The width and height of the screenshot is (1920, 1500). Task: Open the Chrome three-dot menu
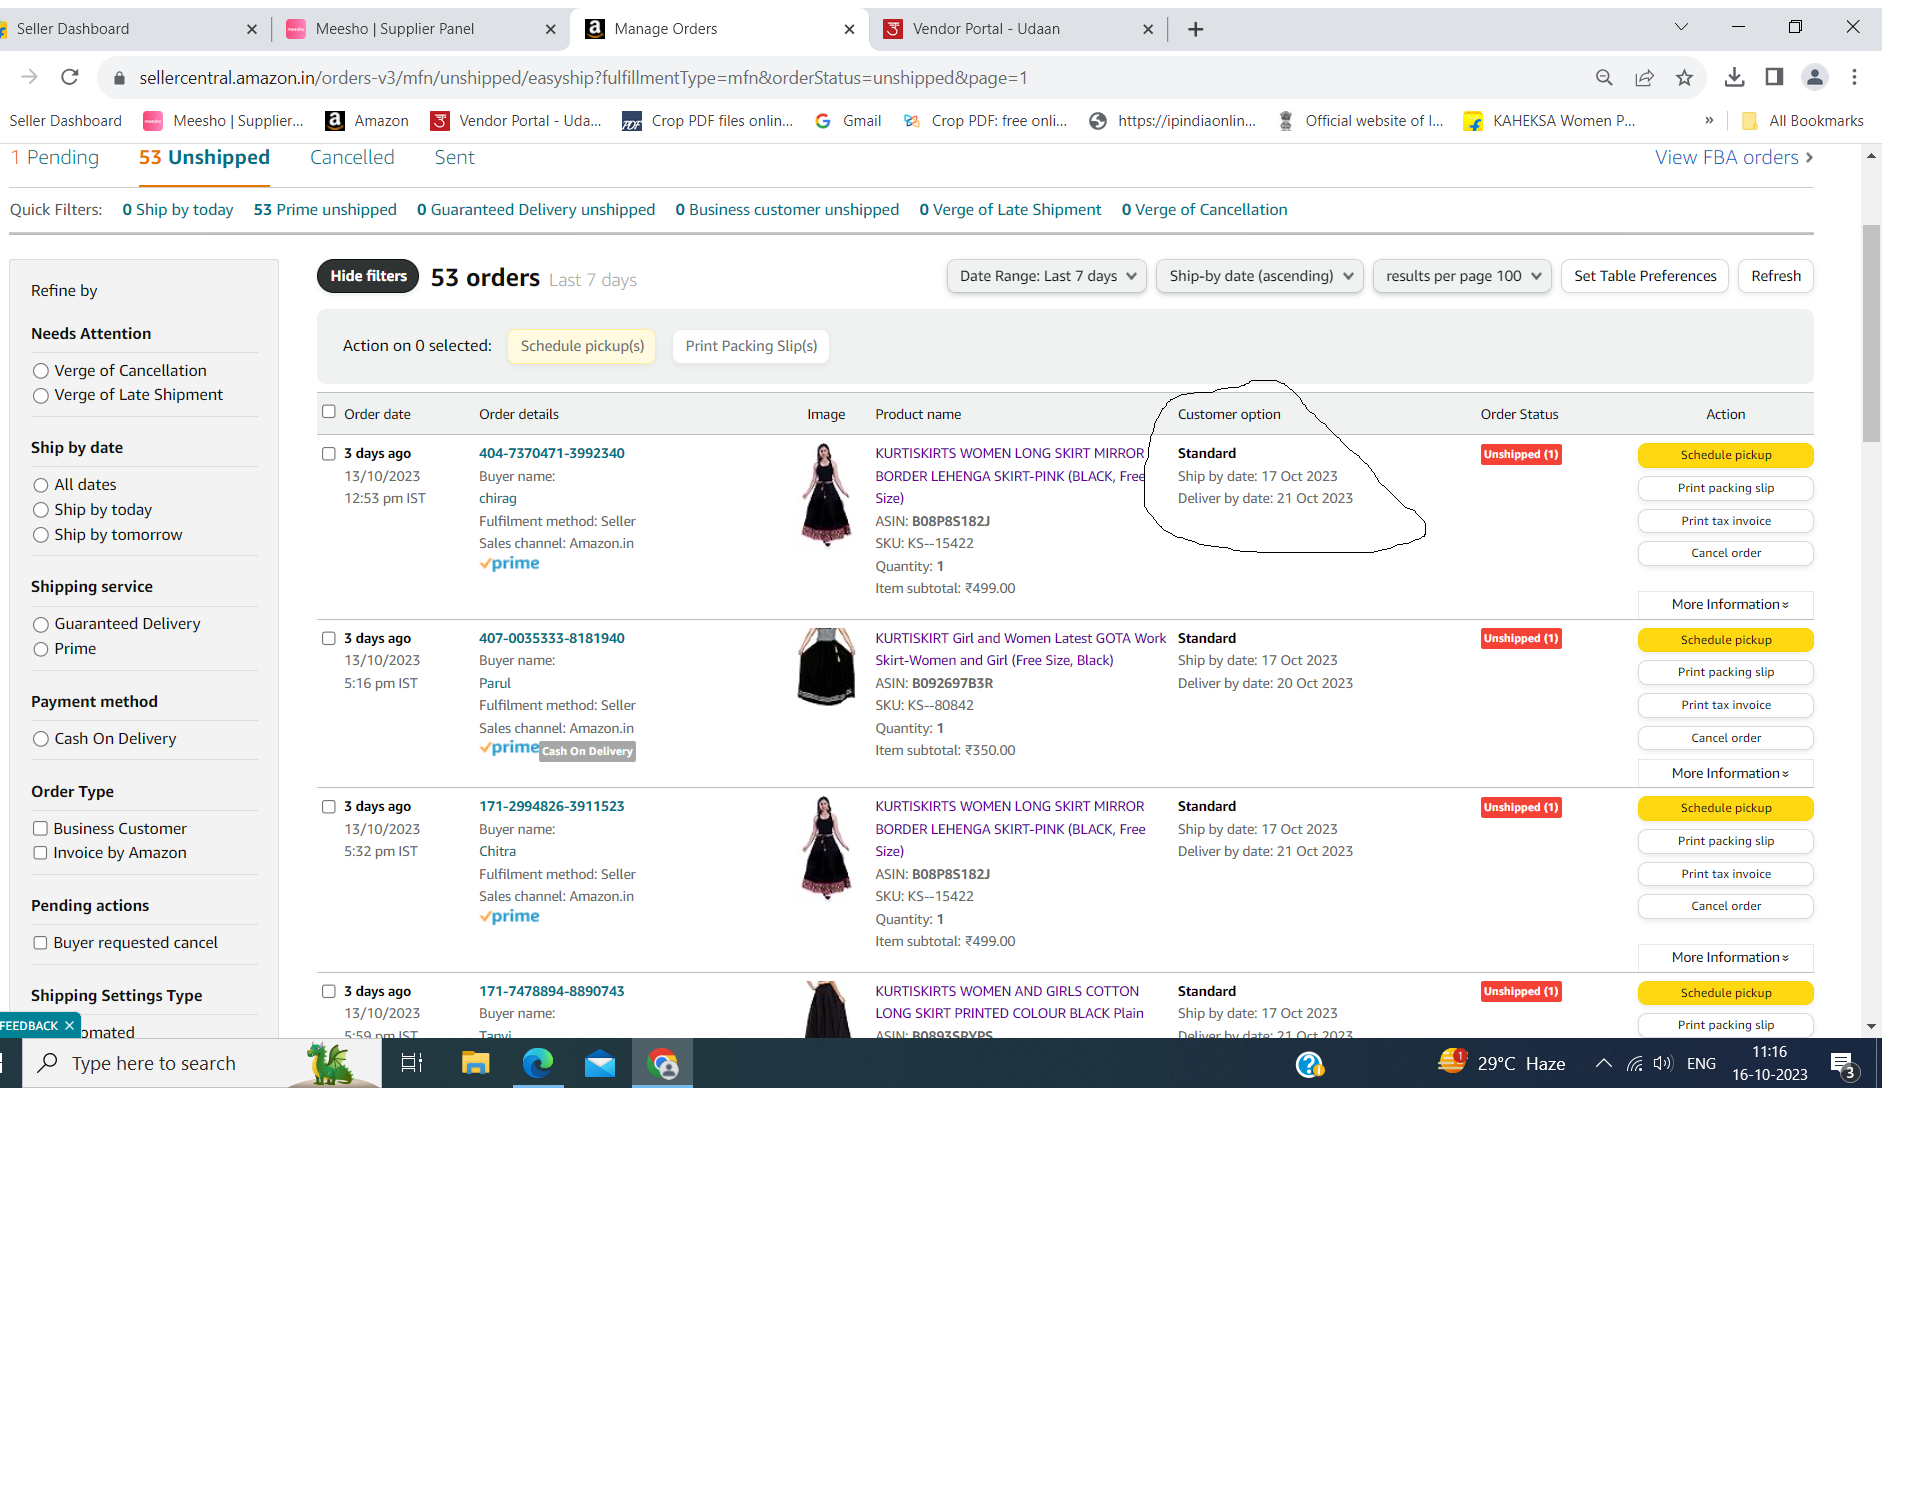point(1854,77)
